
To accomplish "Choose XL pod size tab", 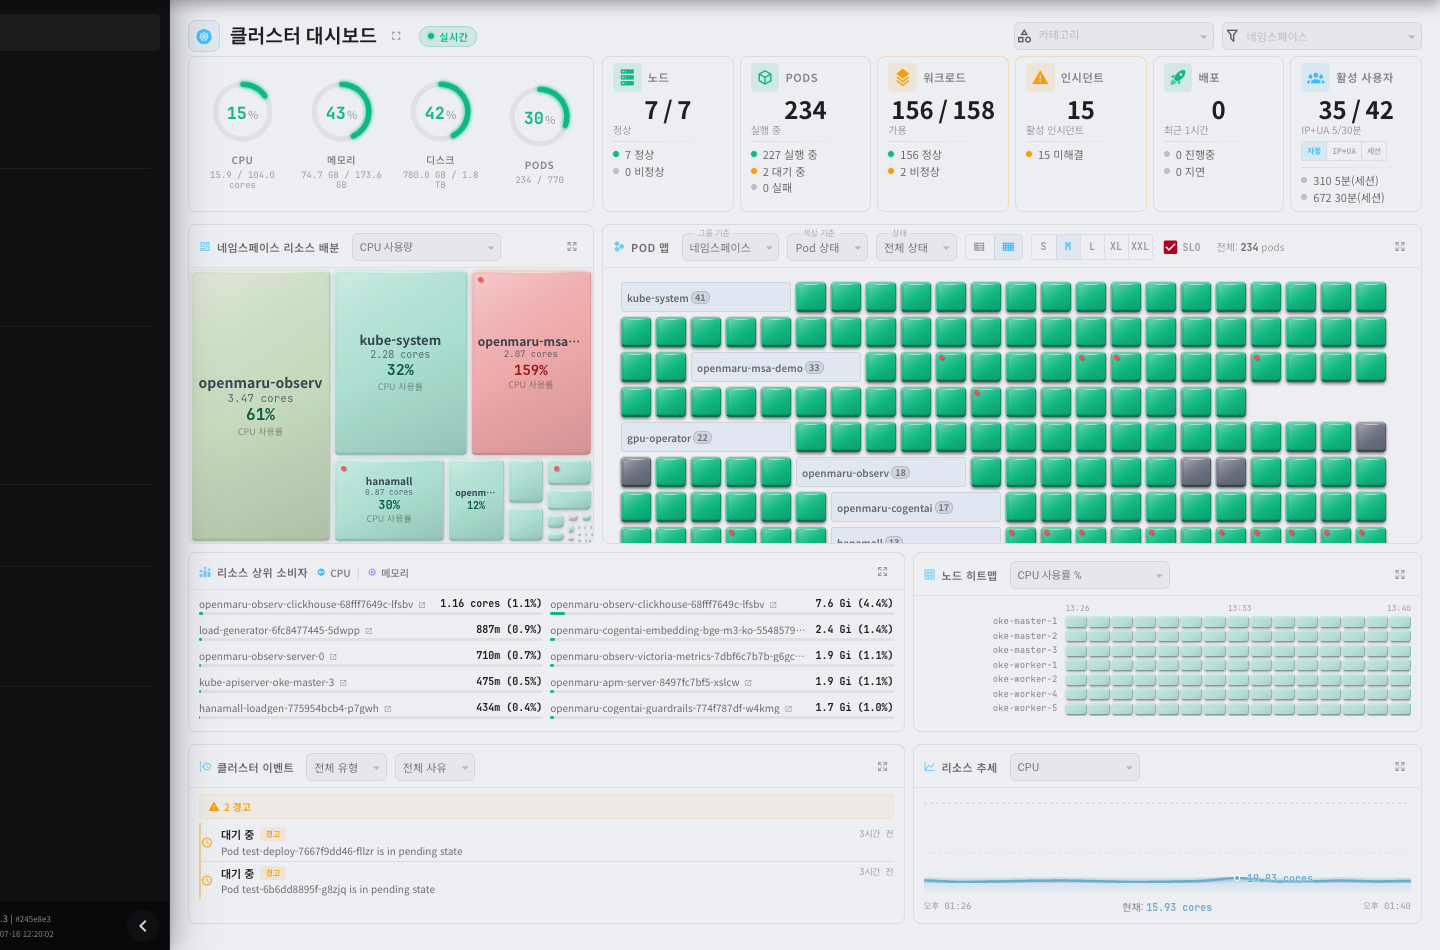I will [x=1116, y=247].
